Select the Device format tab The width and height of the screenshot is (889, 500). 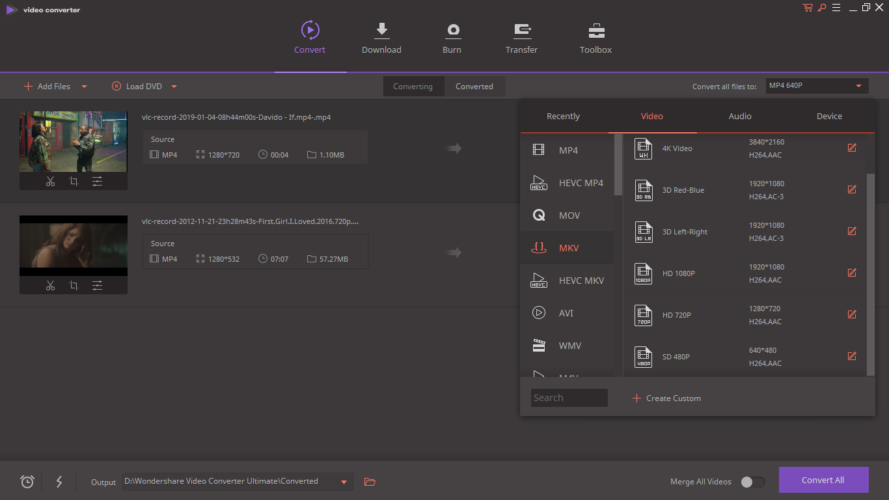[829, 116]
